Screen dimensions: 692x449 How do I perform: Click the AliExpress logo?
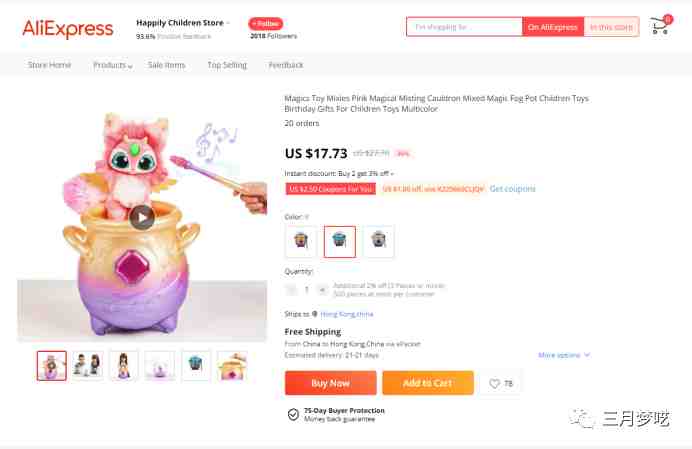[x=68, y=29]
